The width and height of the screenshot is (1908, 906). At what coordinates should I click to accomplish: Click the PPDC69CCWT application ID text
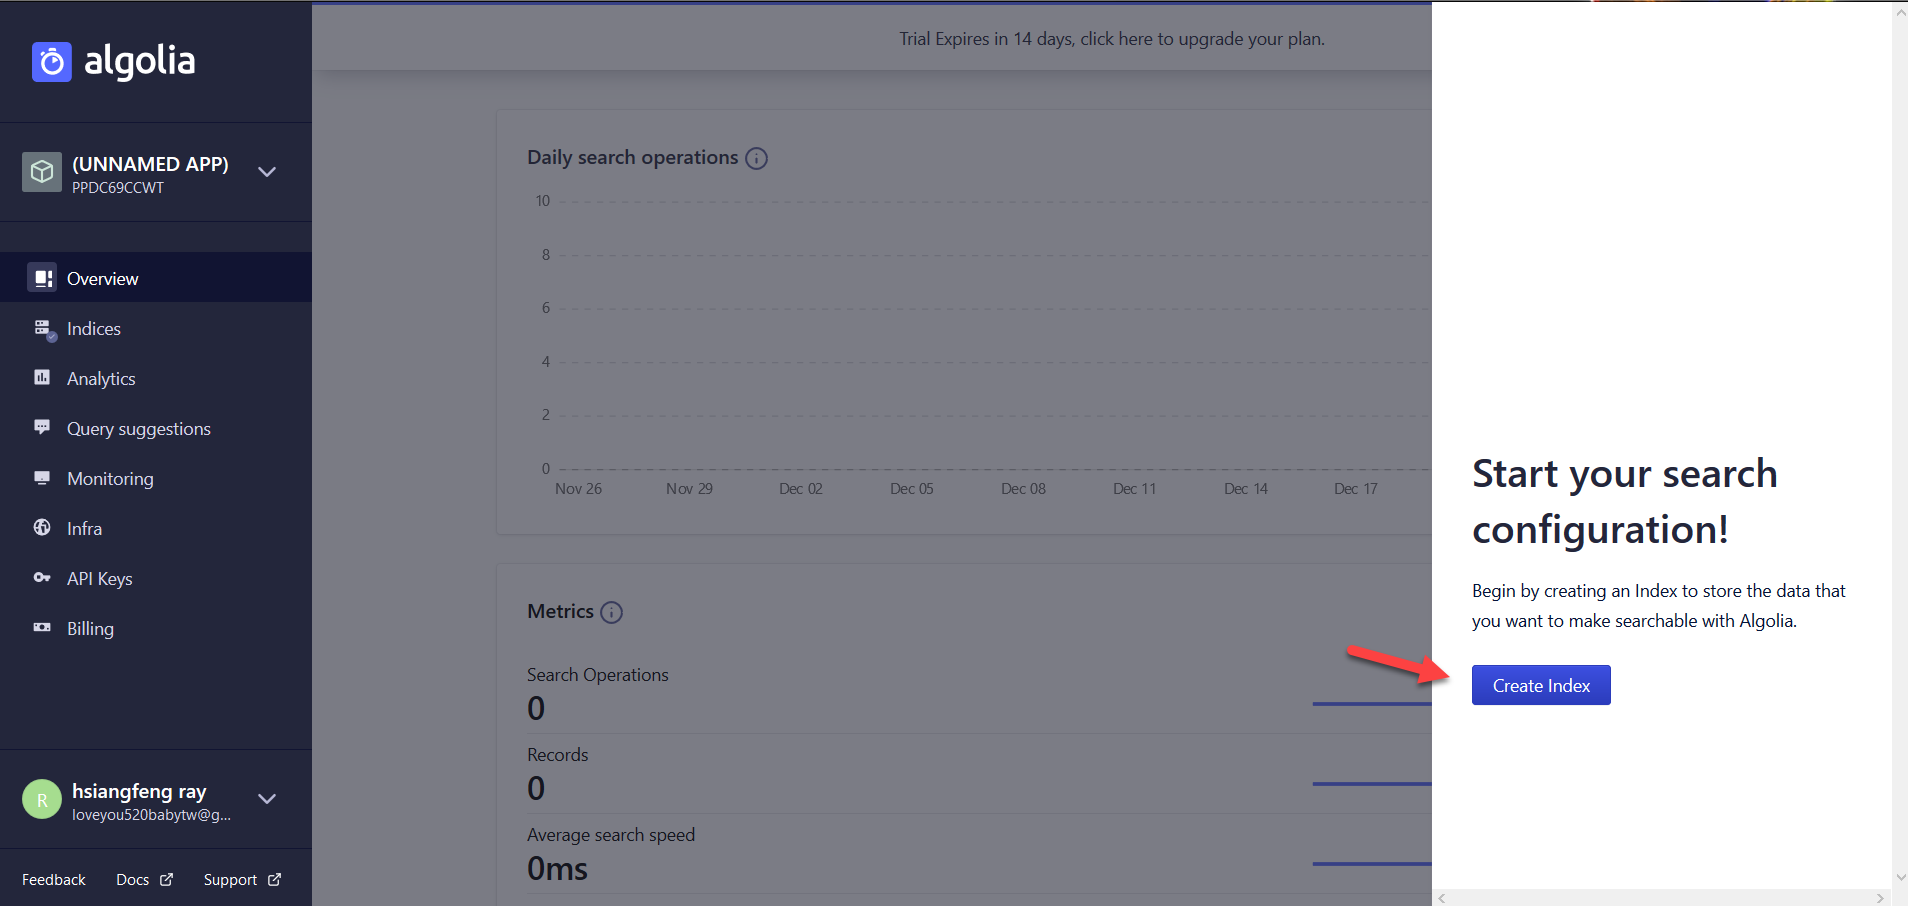[118, 188]
